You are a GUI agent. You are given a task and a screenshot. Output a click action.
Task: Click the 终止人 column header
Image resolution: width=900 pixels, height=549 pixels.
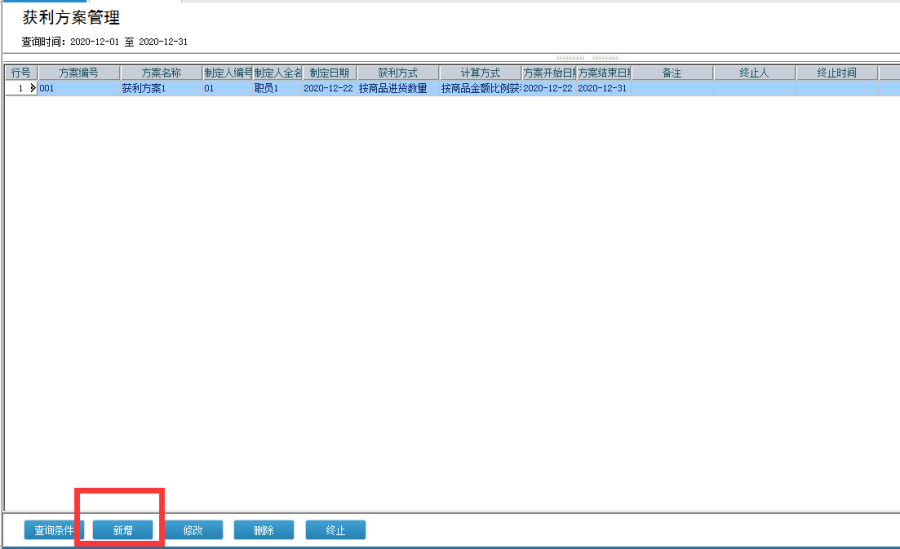click(754, 73)
